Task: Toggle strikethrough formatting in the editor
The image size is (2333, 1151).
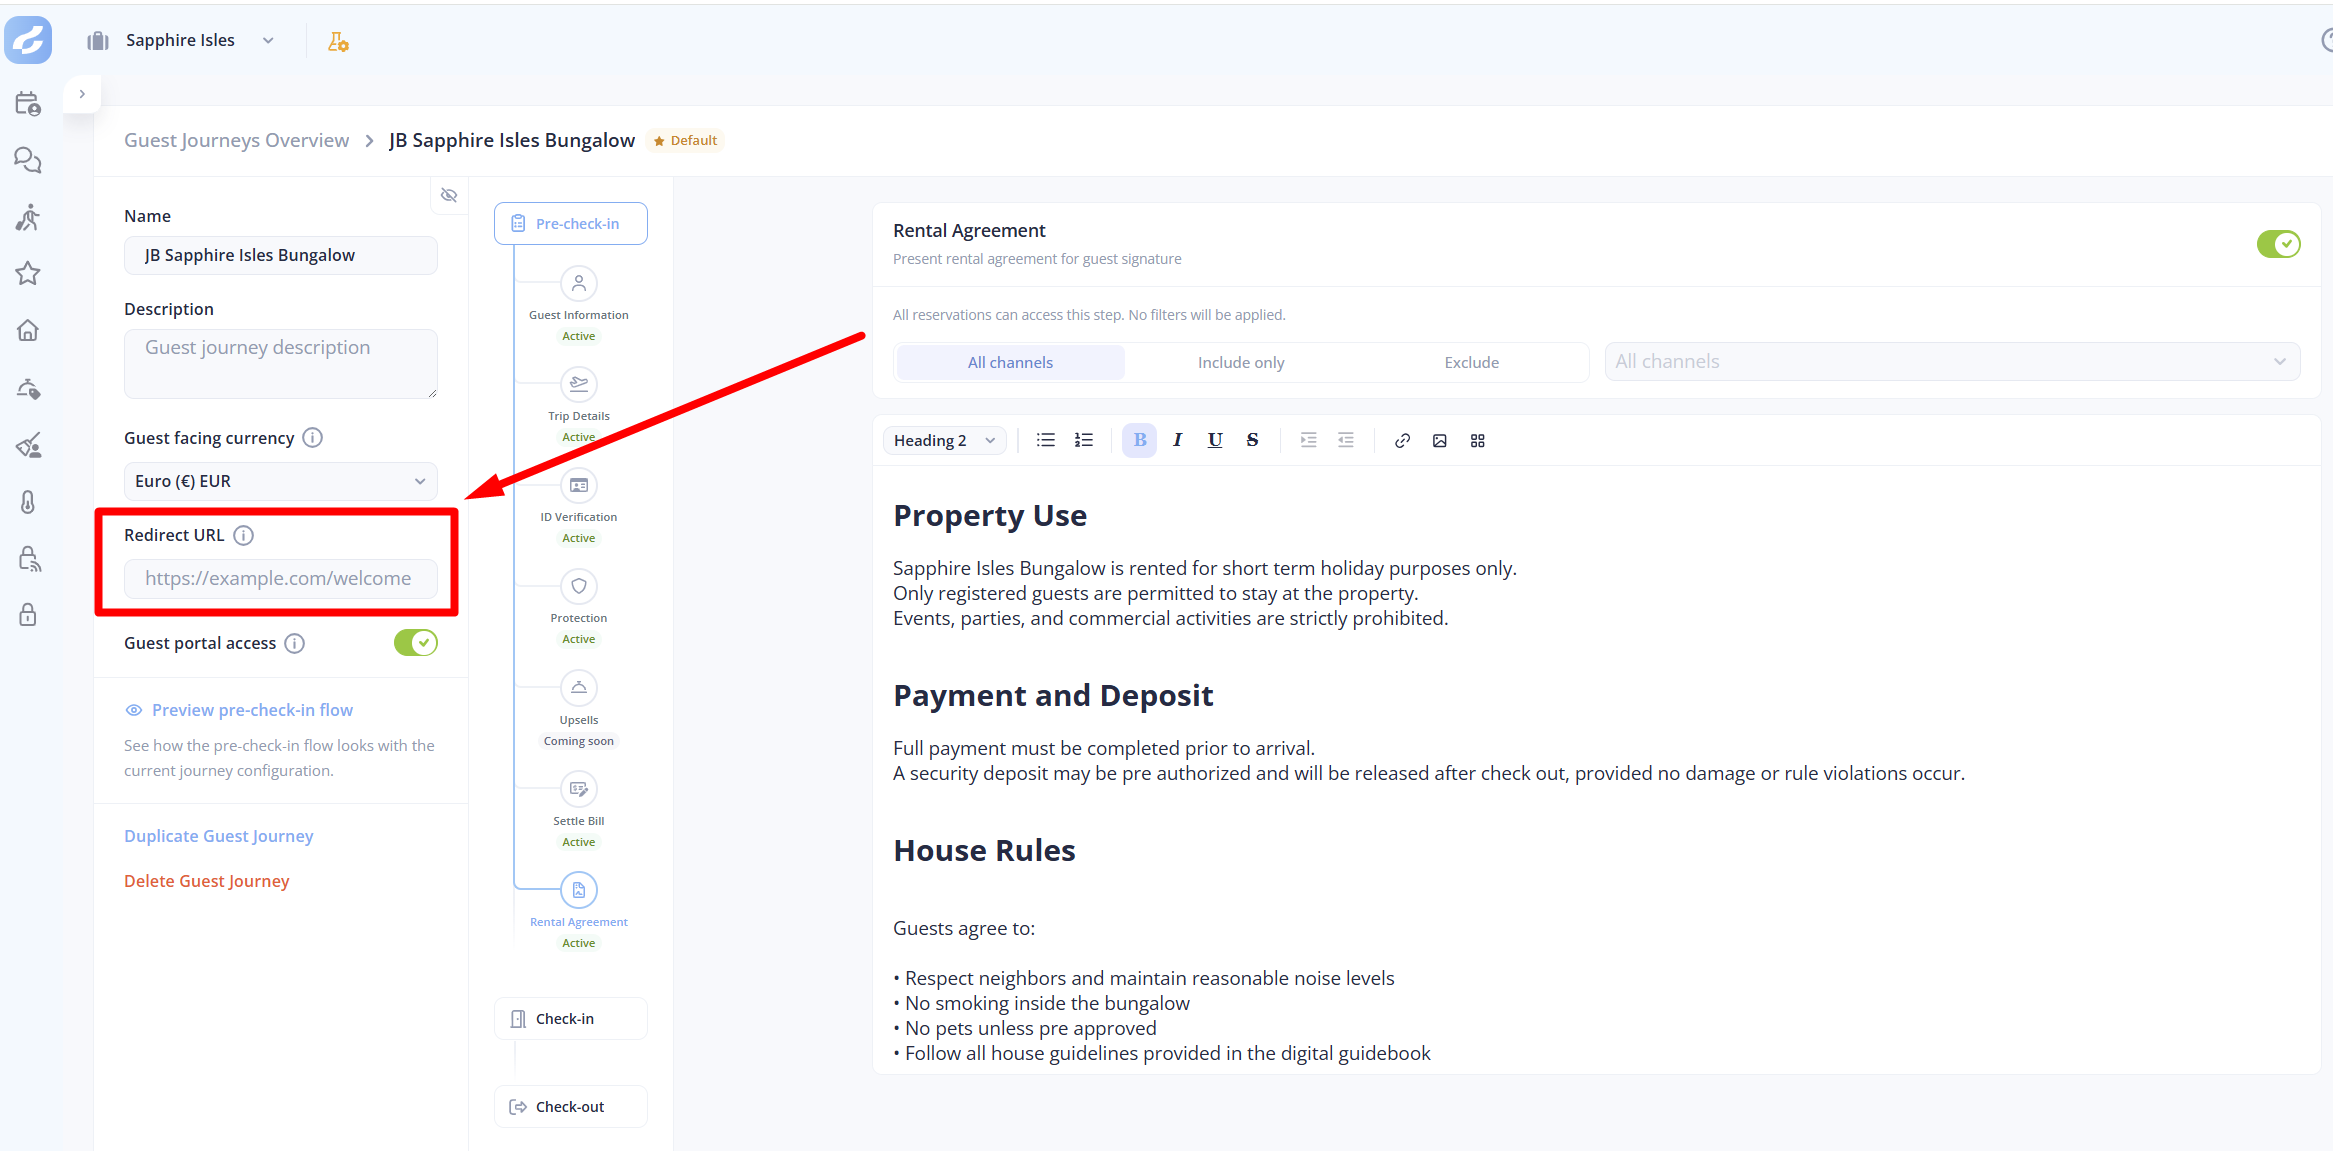Action: pyautogui.click(x=1252, y=440)
